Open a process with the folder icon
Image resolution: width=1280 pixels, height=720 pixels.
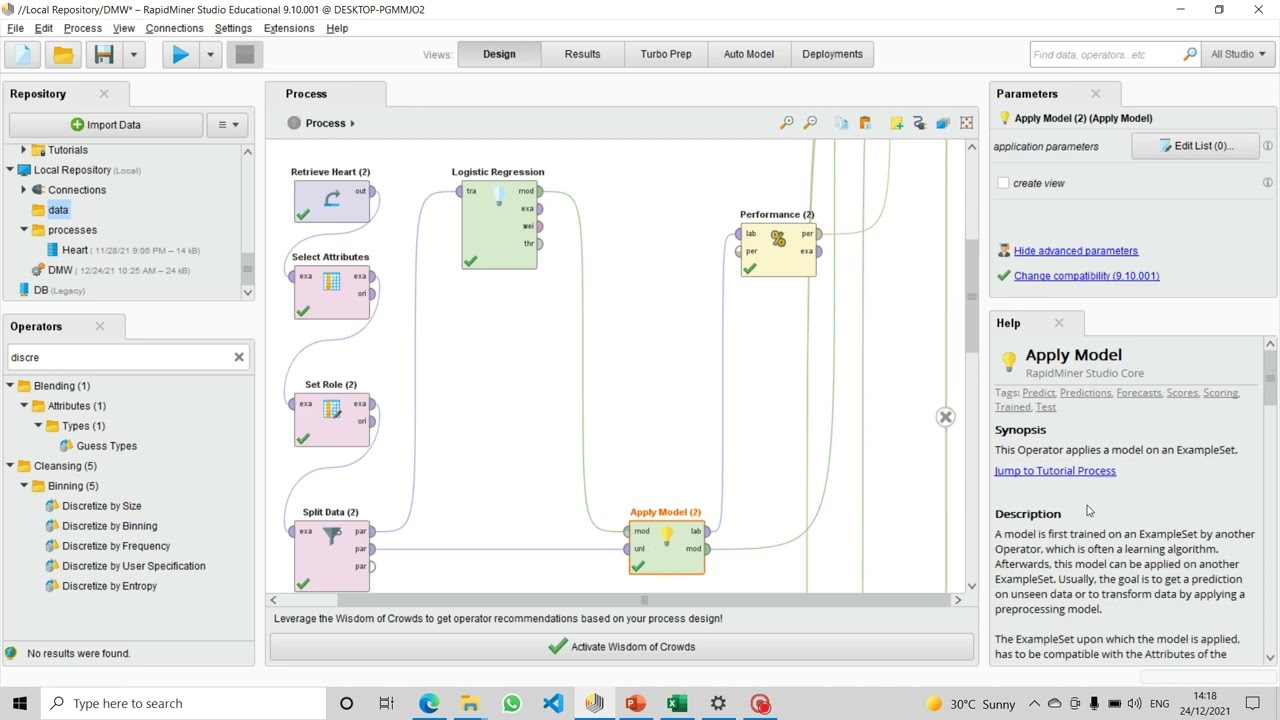click(63, 54)
